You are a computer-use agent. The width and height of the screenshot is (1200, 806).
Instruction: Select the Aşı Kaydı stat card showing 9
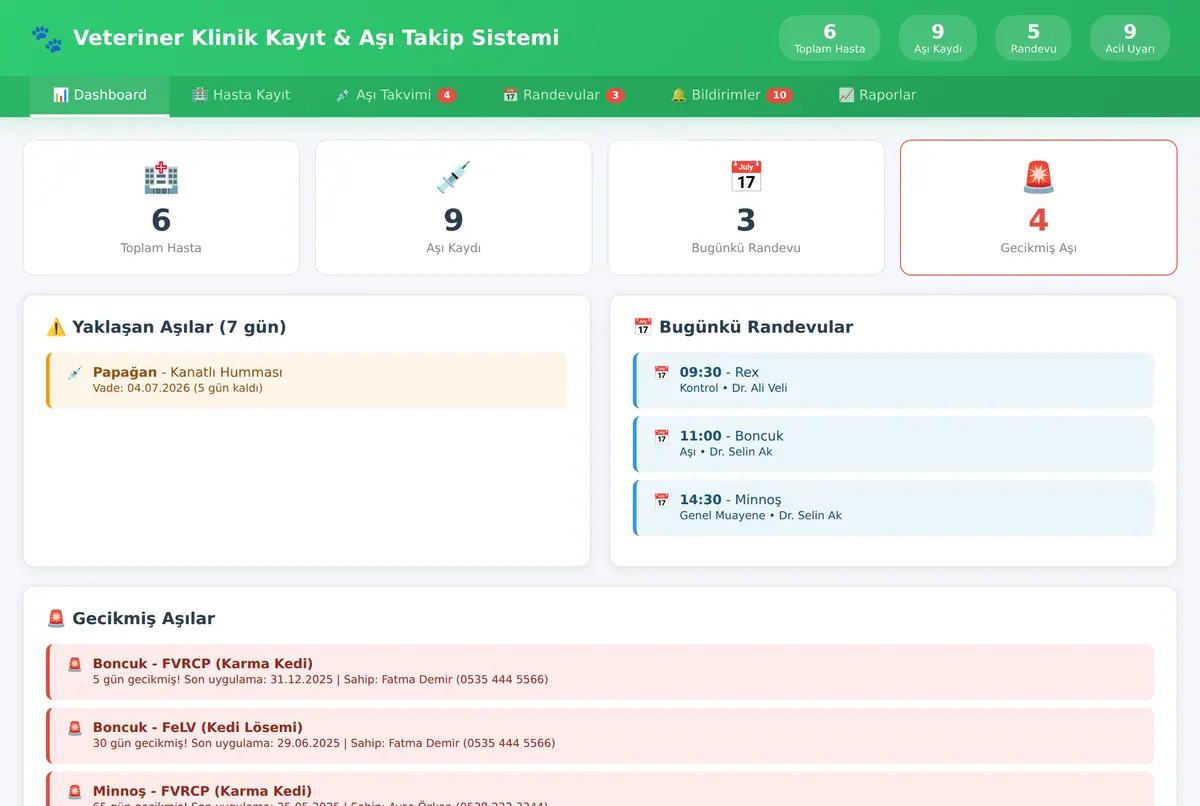453,207
